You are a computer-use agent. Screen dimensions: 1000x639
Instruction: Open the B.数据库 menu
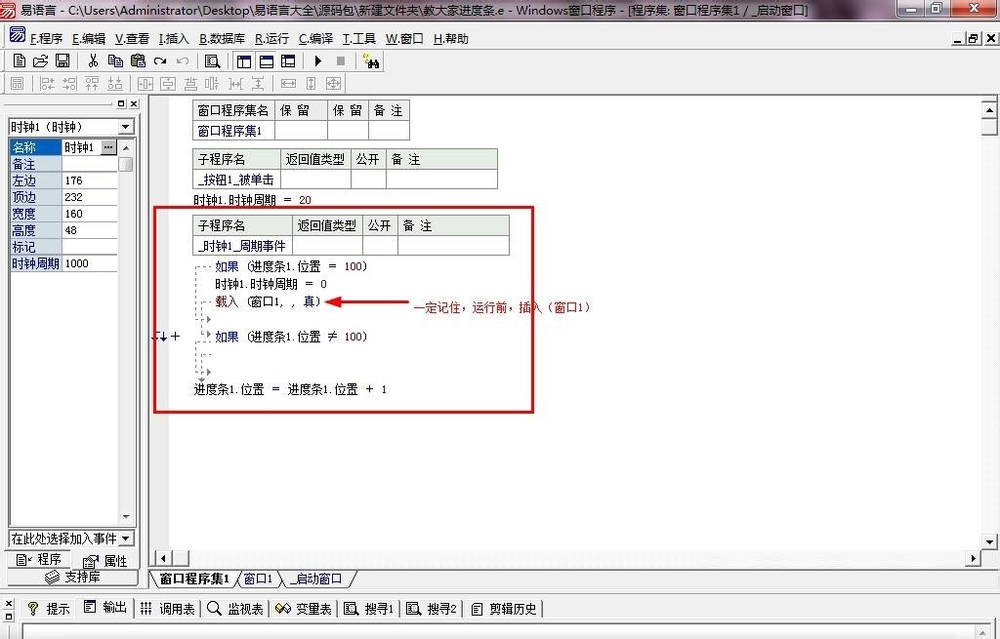coord(222,39)
